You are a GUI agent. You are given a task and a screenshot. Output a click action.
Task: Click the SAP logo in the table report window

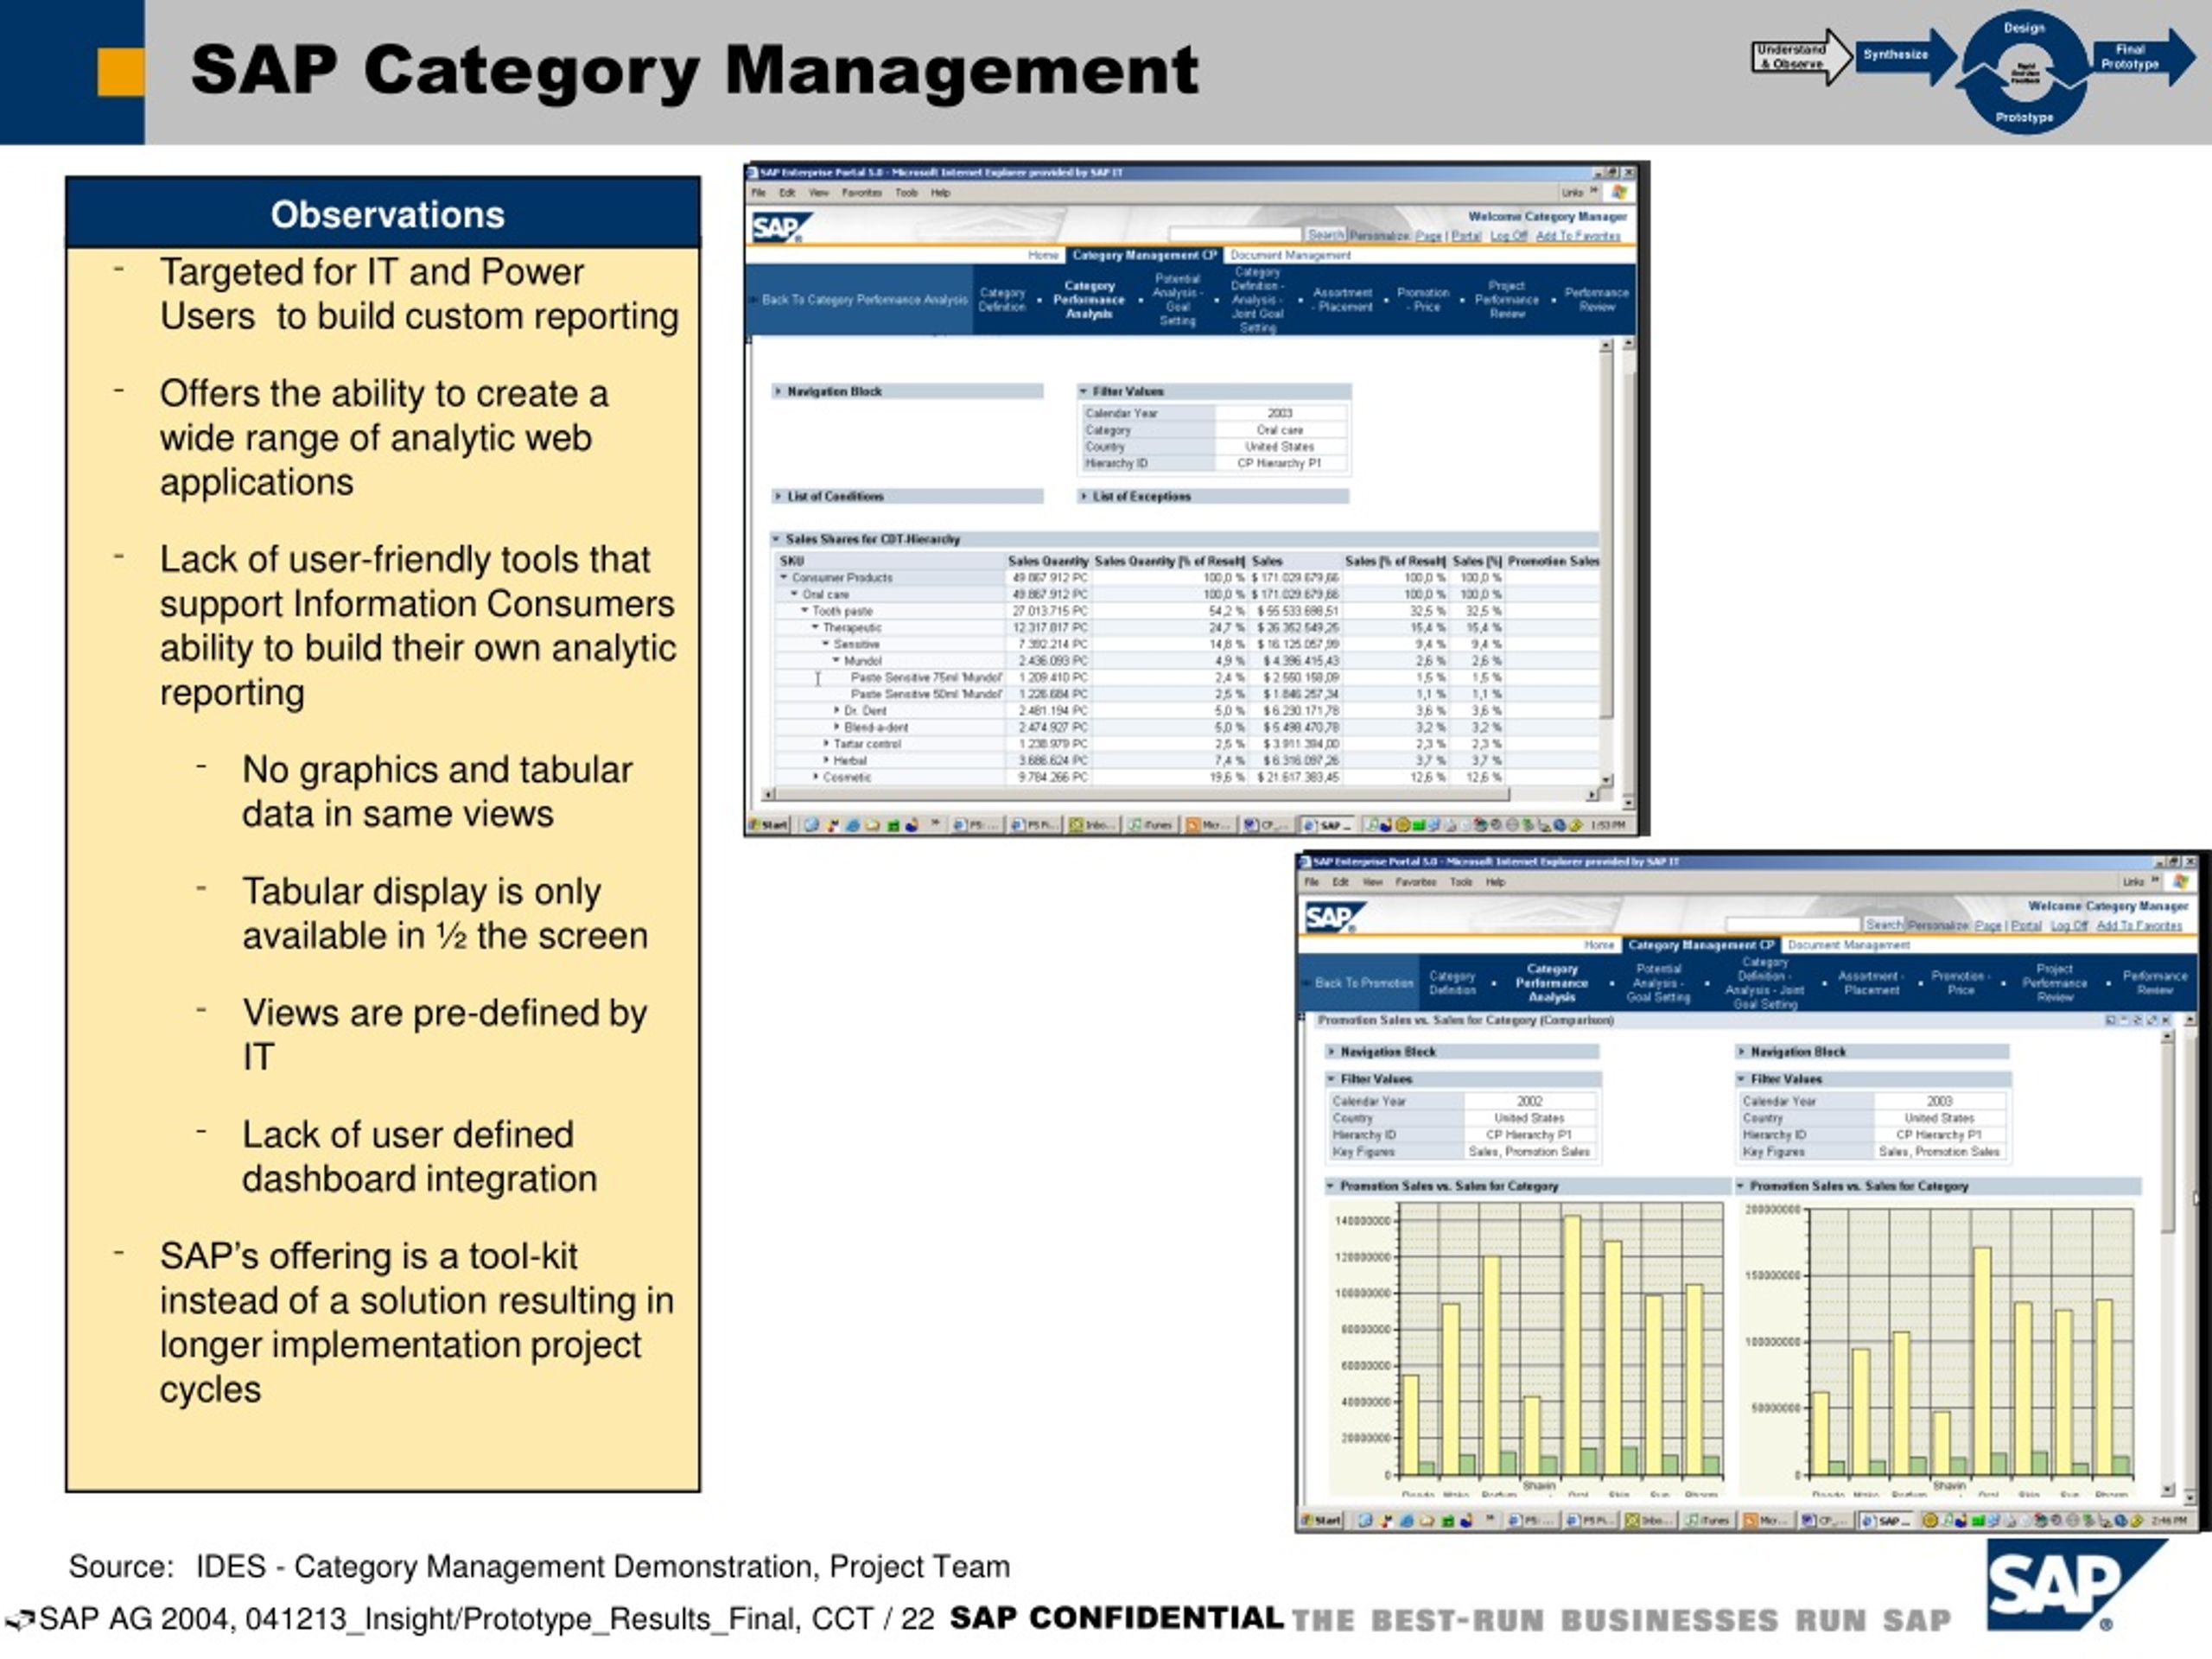point(781,227)
